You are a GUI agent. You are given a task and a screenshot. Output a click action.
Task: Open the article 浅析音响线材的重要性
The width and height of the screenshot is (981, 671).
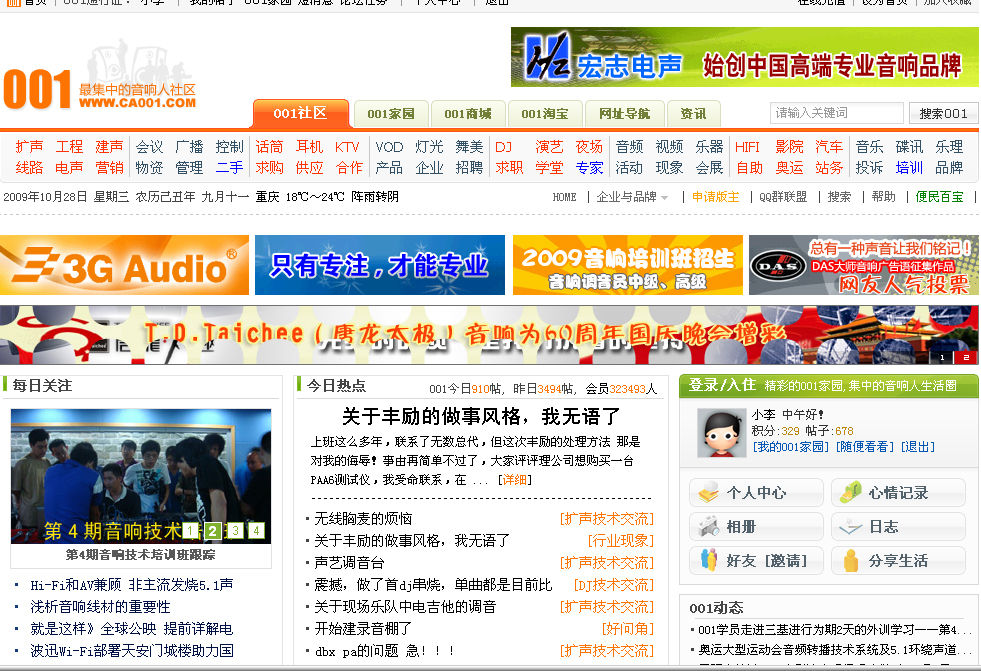point(100,607)
